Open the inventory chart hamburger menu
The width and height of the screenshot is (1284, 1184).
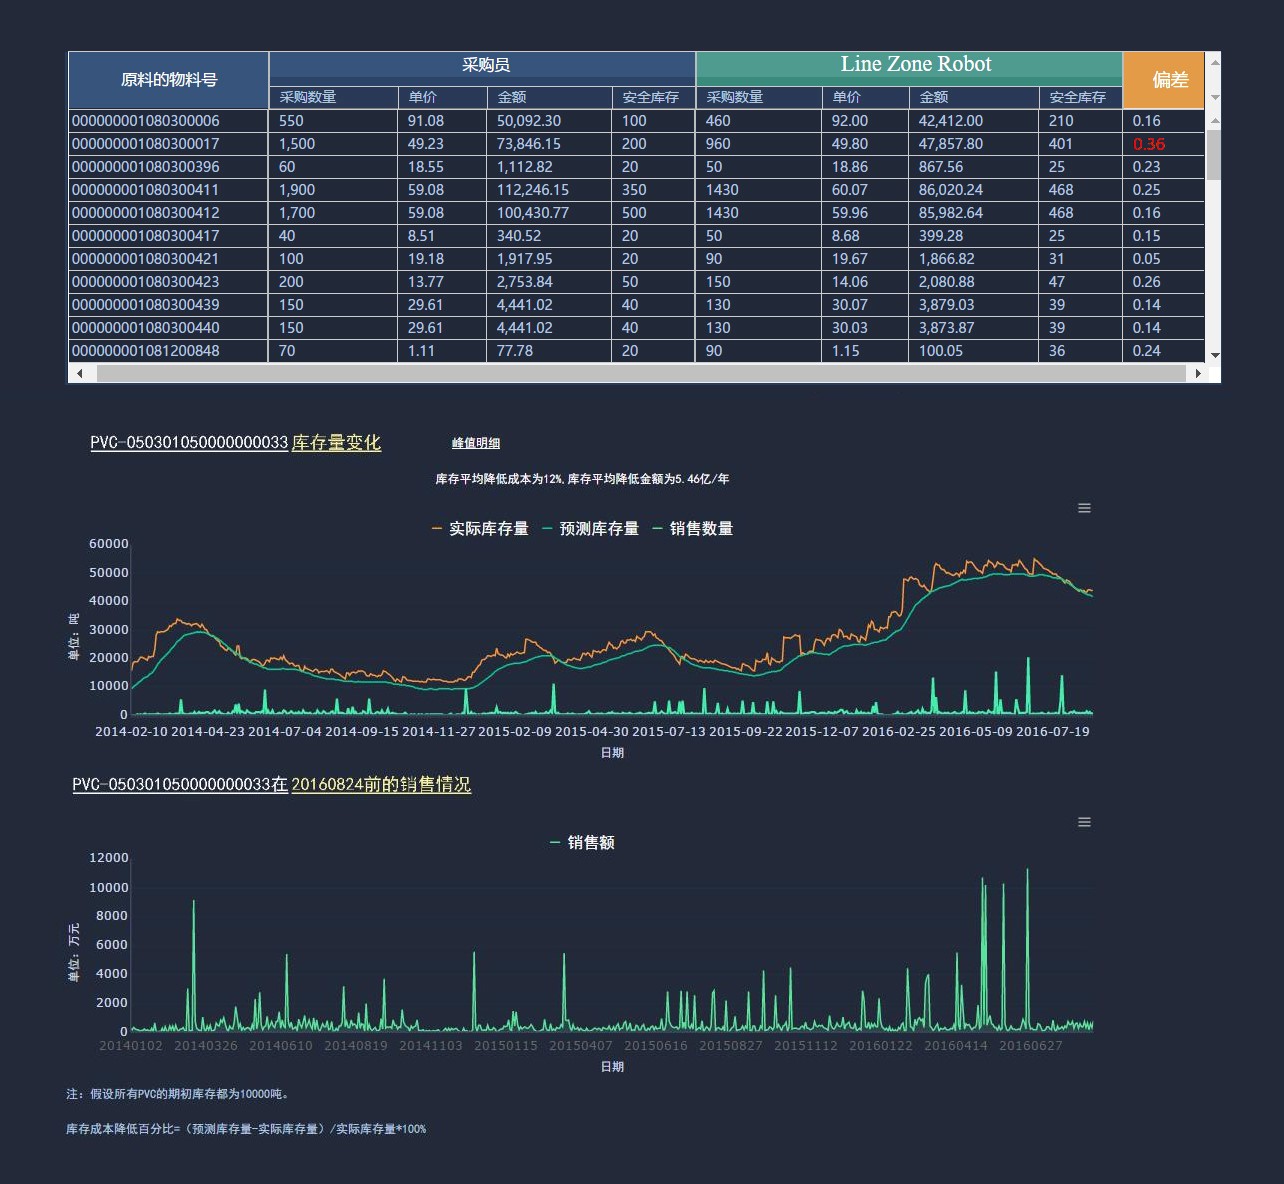(1084, 508)
